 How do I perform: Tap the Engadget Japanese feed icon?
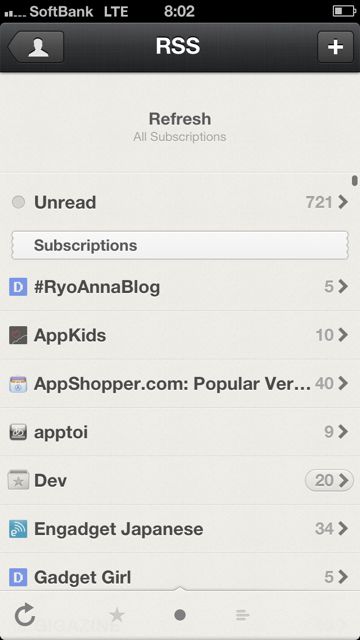click(x=18, y=529)
